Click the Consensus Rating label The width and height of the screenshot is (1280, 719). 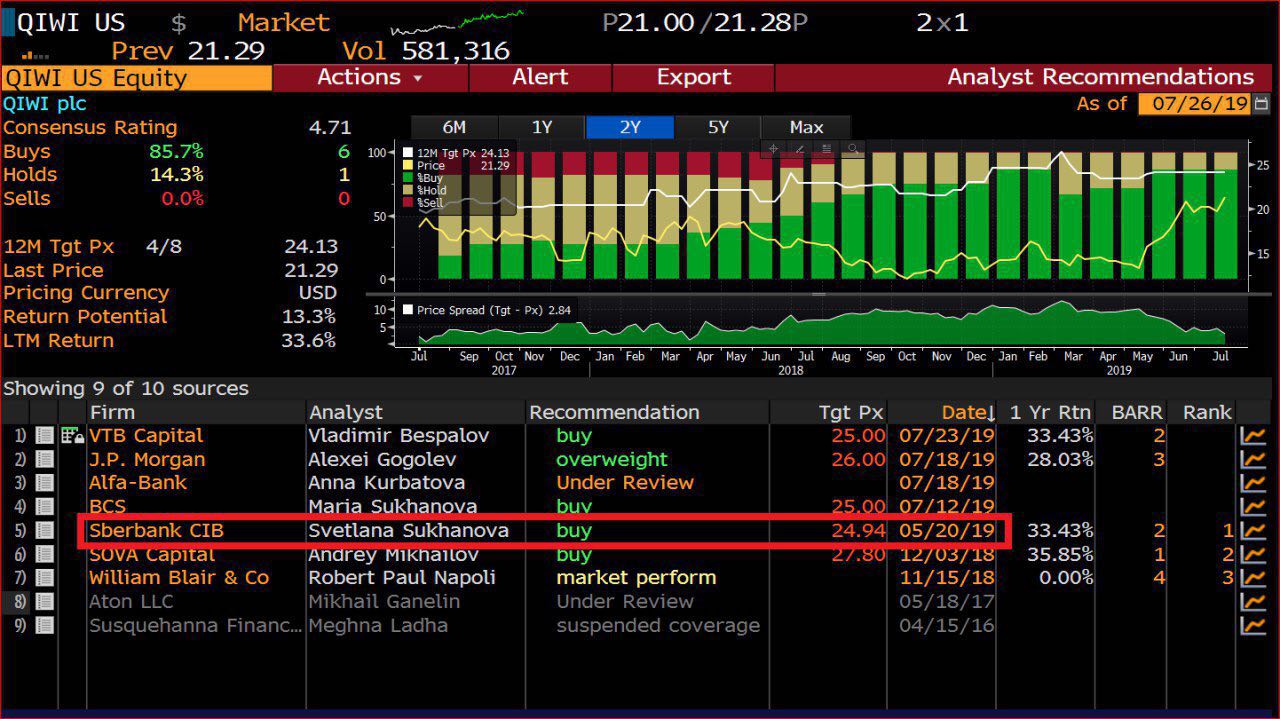(90, 127)
